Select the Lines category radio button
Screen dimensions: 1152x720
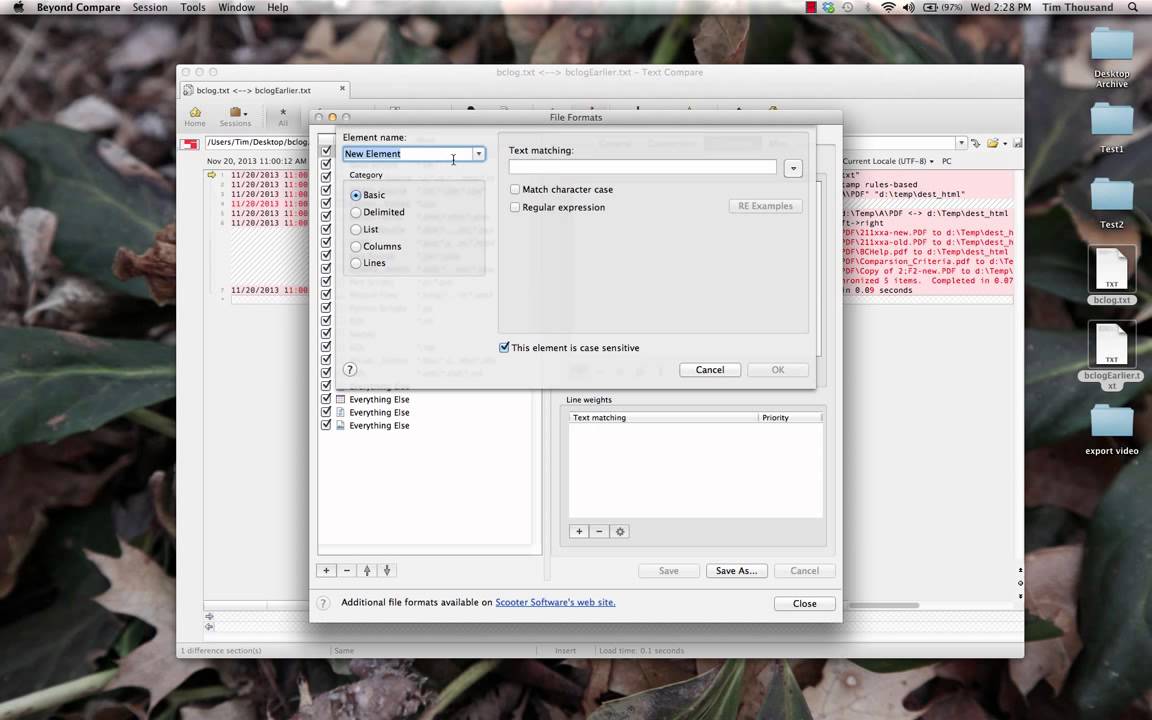[356, 263]
